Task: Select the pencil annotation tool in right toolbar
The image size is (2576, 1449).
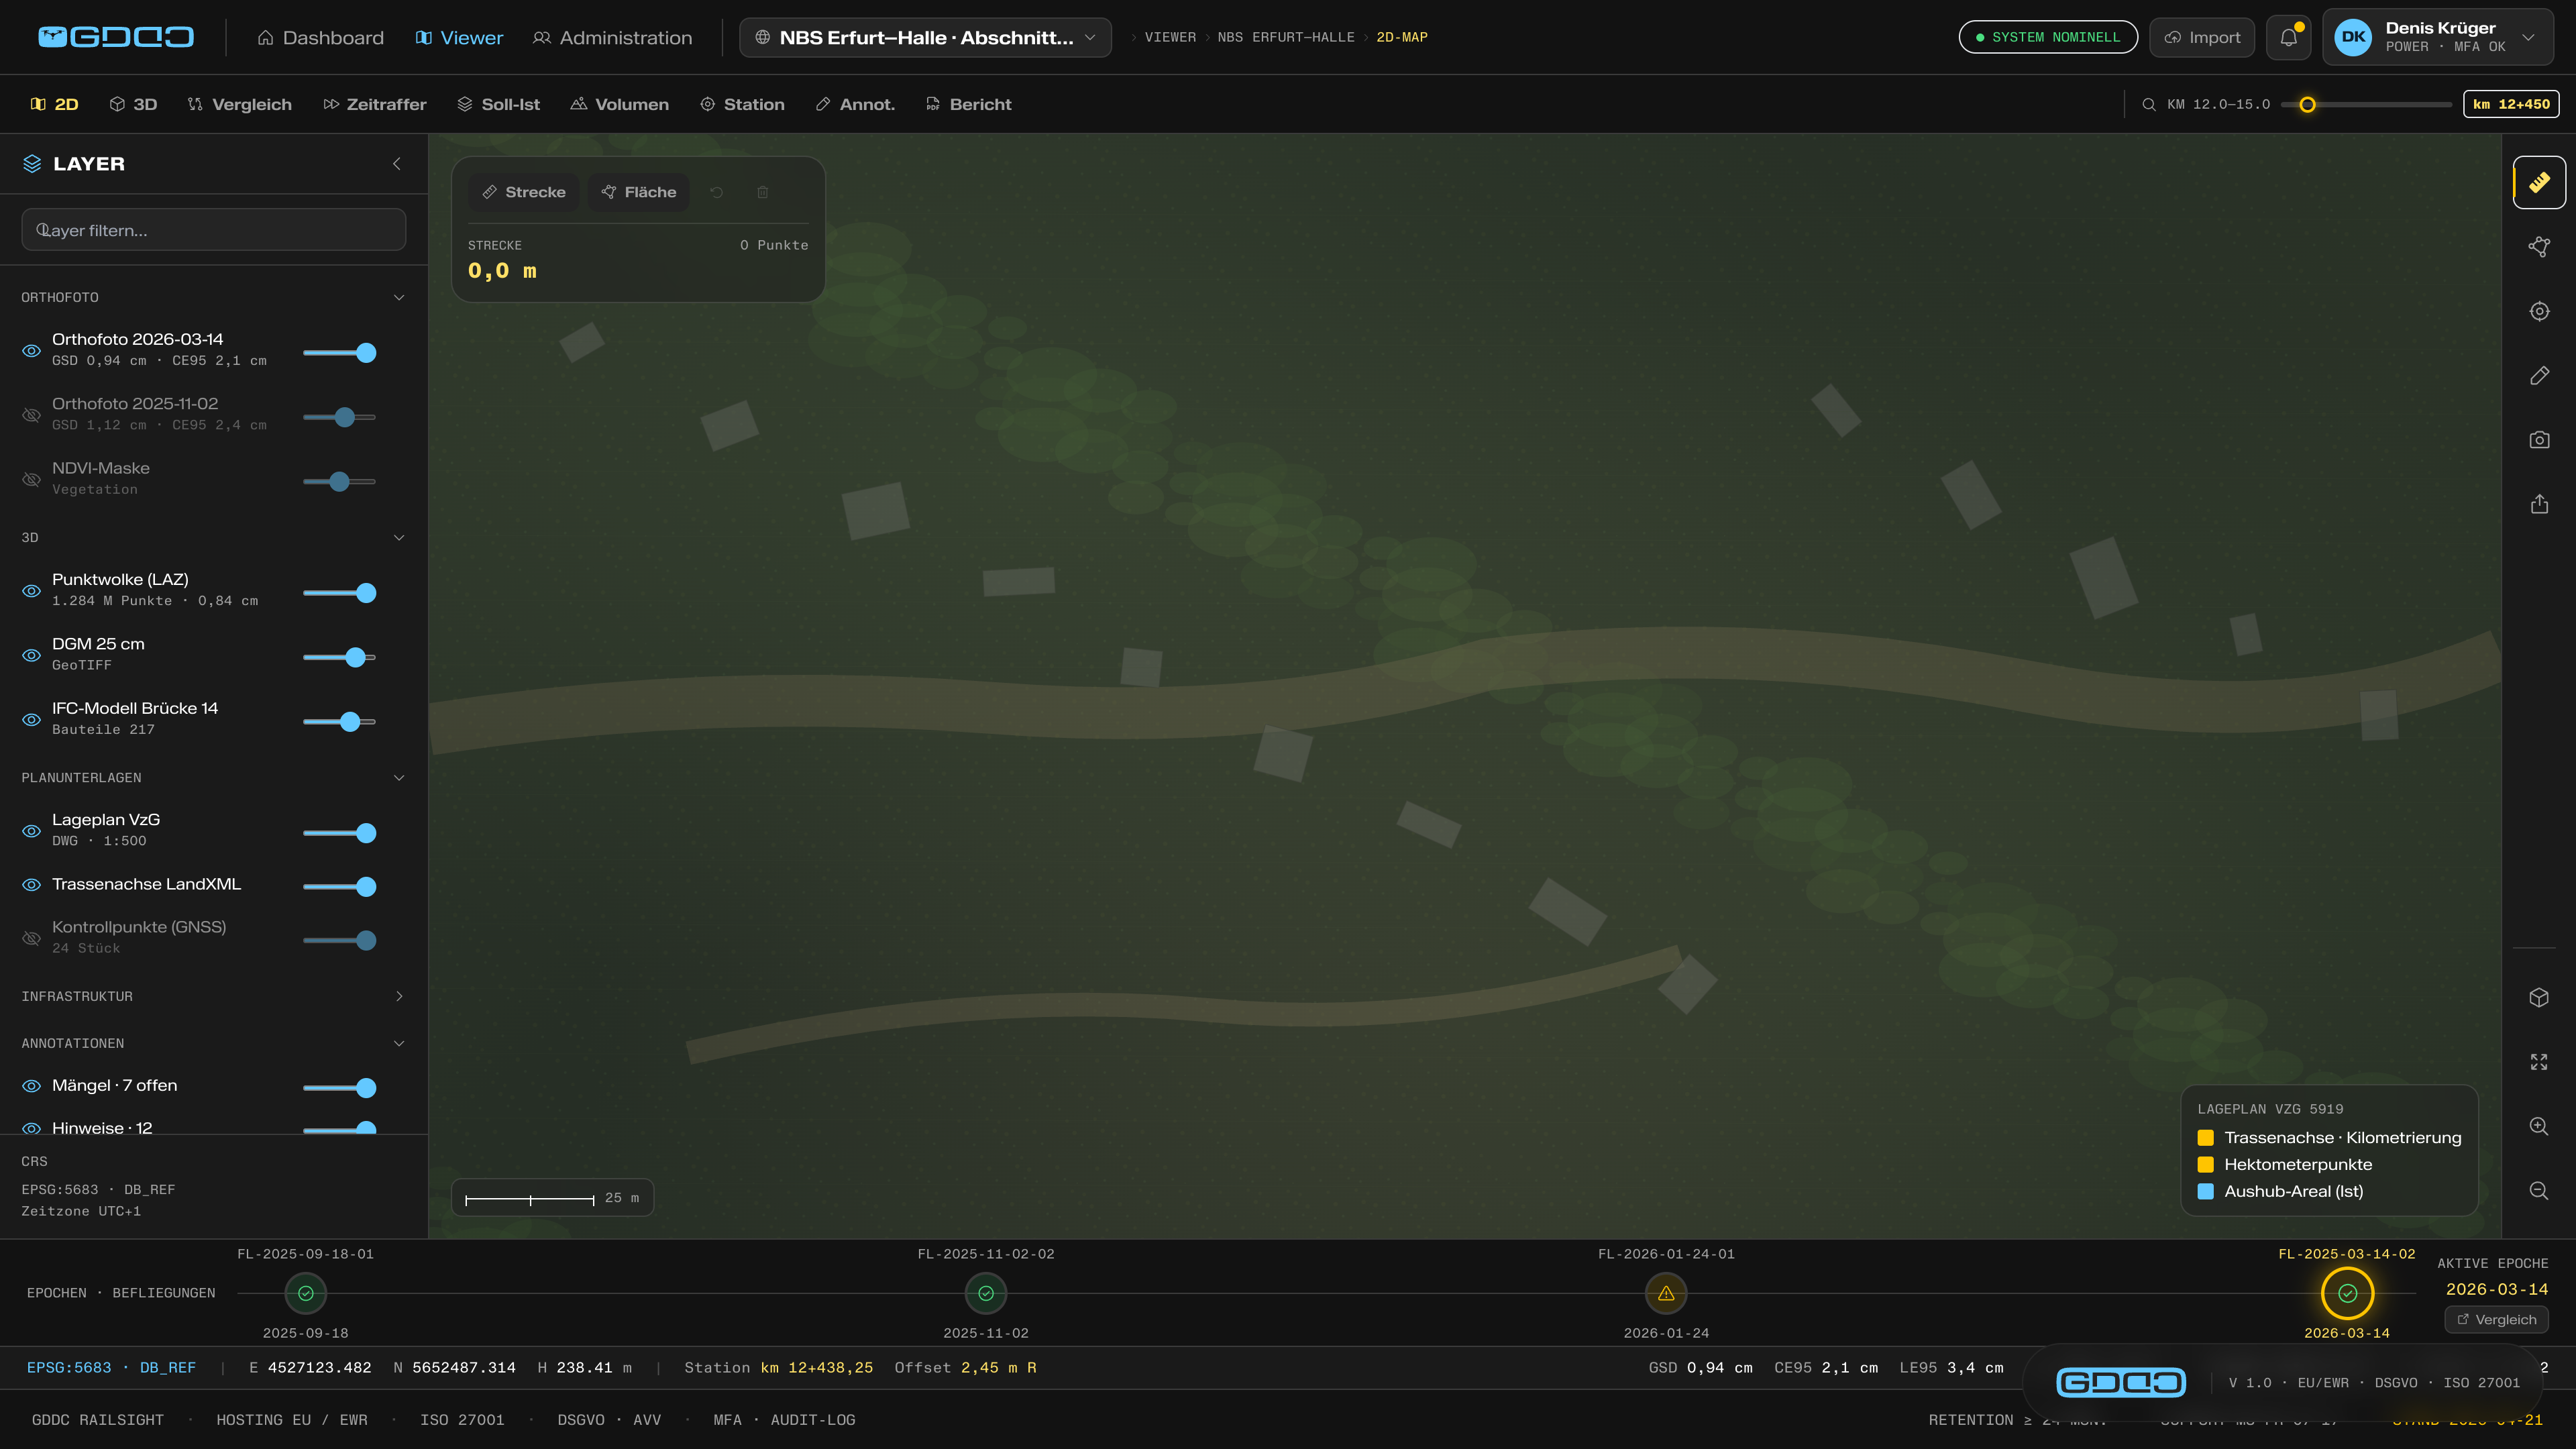Action: click(x=2539, y=376)
